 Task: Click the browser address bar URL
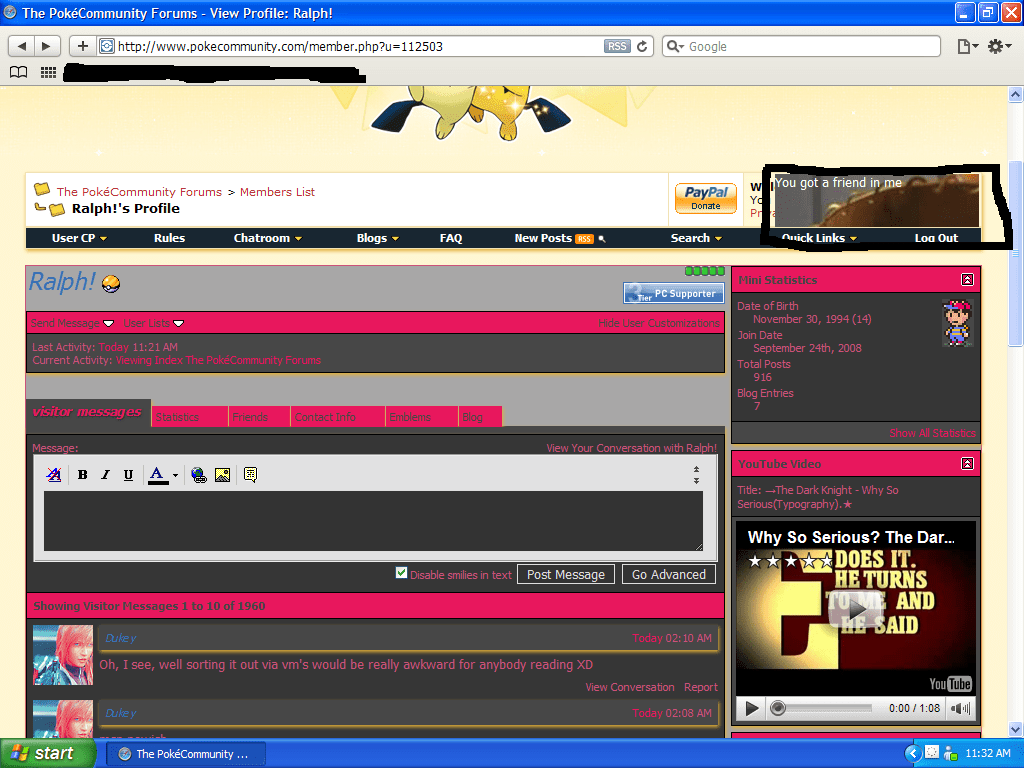[280, 46]
